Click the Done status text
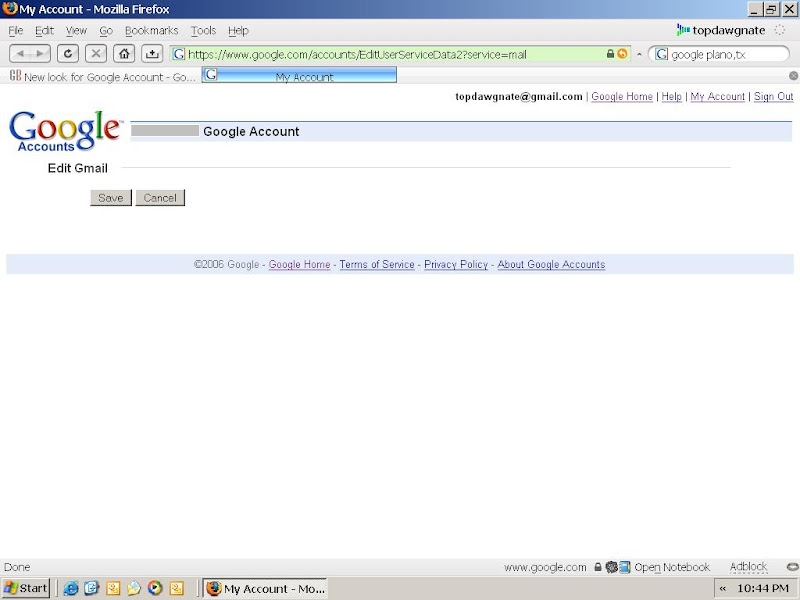The height and width of the screenshot is (600, 800). [x=17, y=567]
